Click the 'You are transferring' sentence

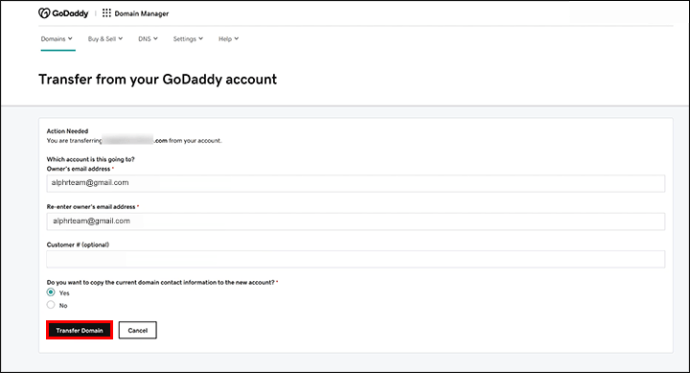[134, 141]
